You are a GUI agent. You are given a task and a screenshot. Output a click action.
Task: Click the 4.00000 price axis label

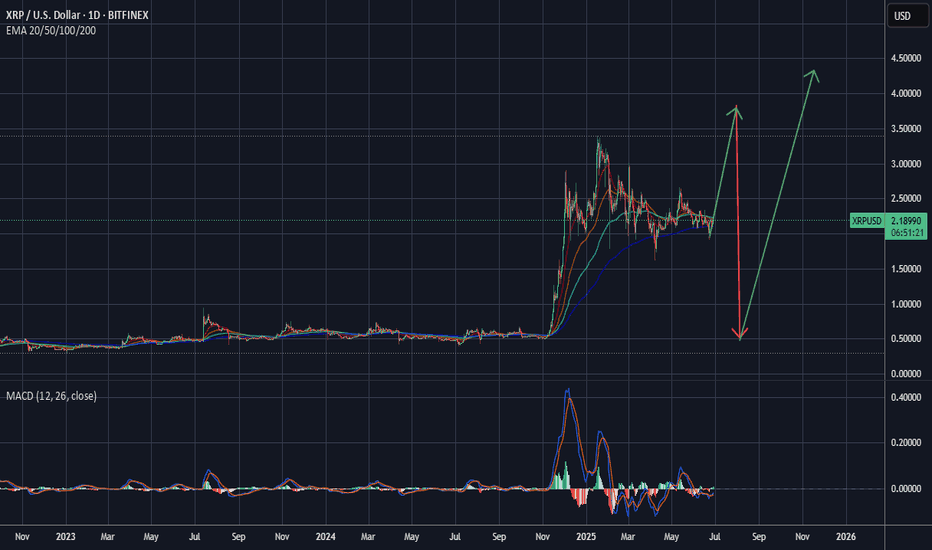click(x=906, y=93)
